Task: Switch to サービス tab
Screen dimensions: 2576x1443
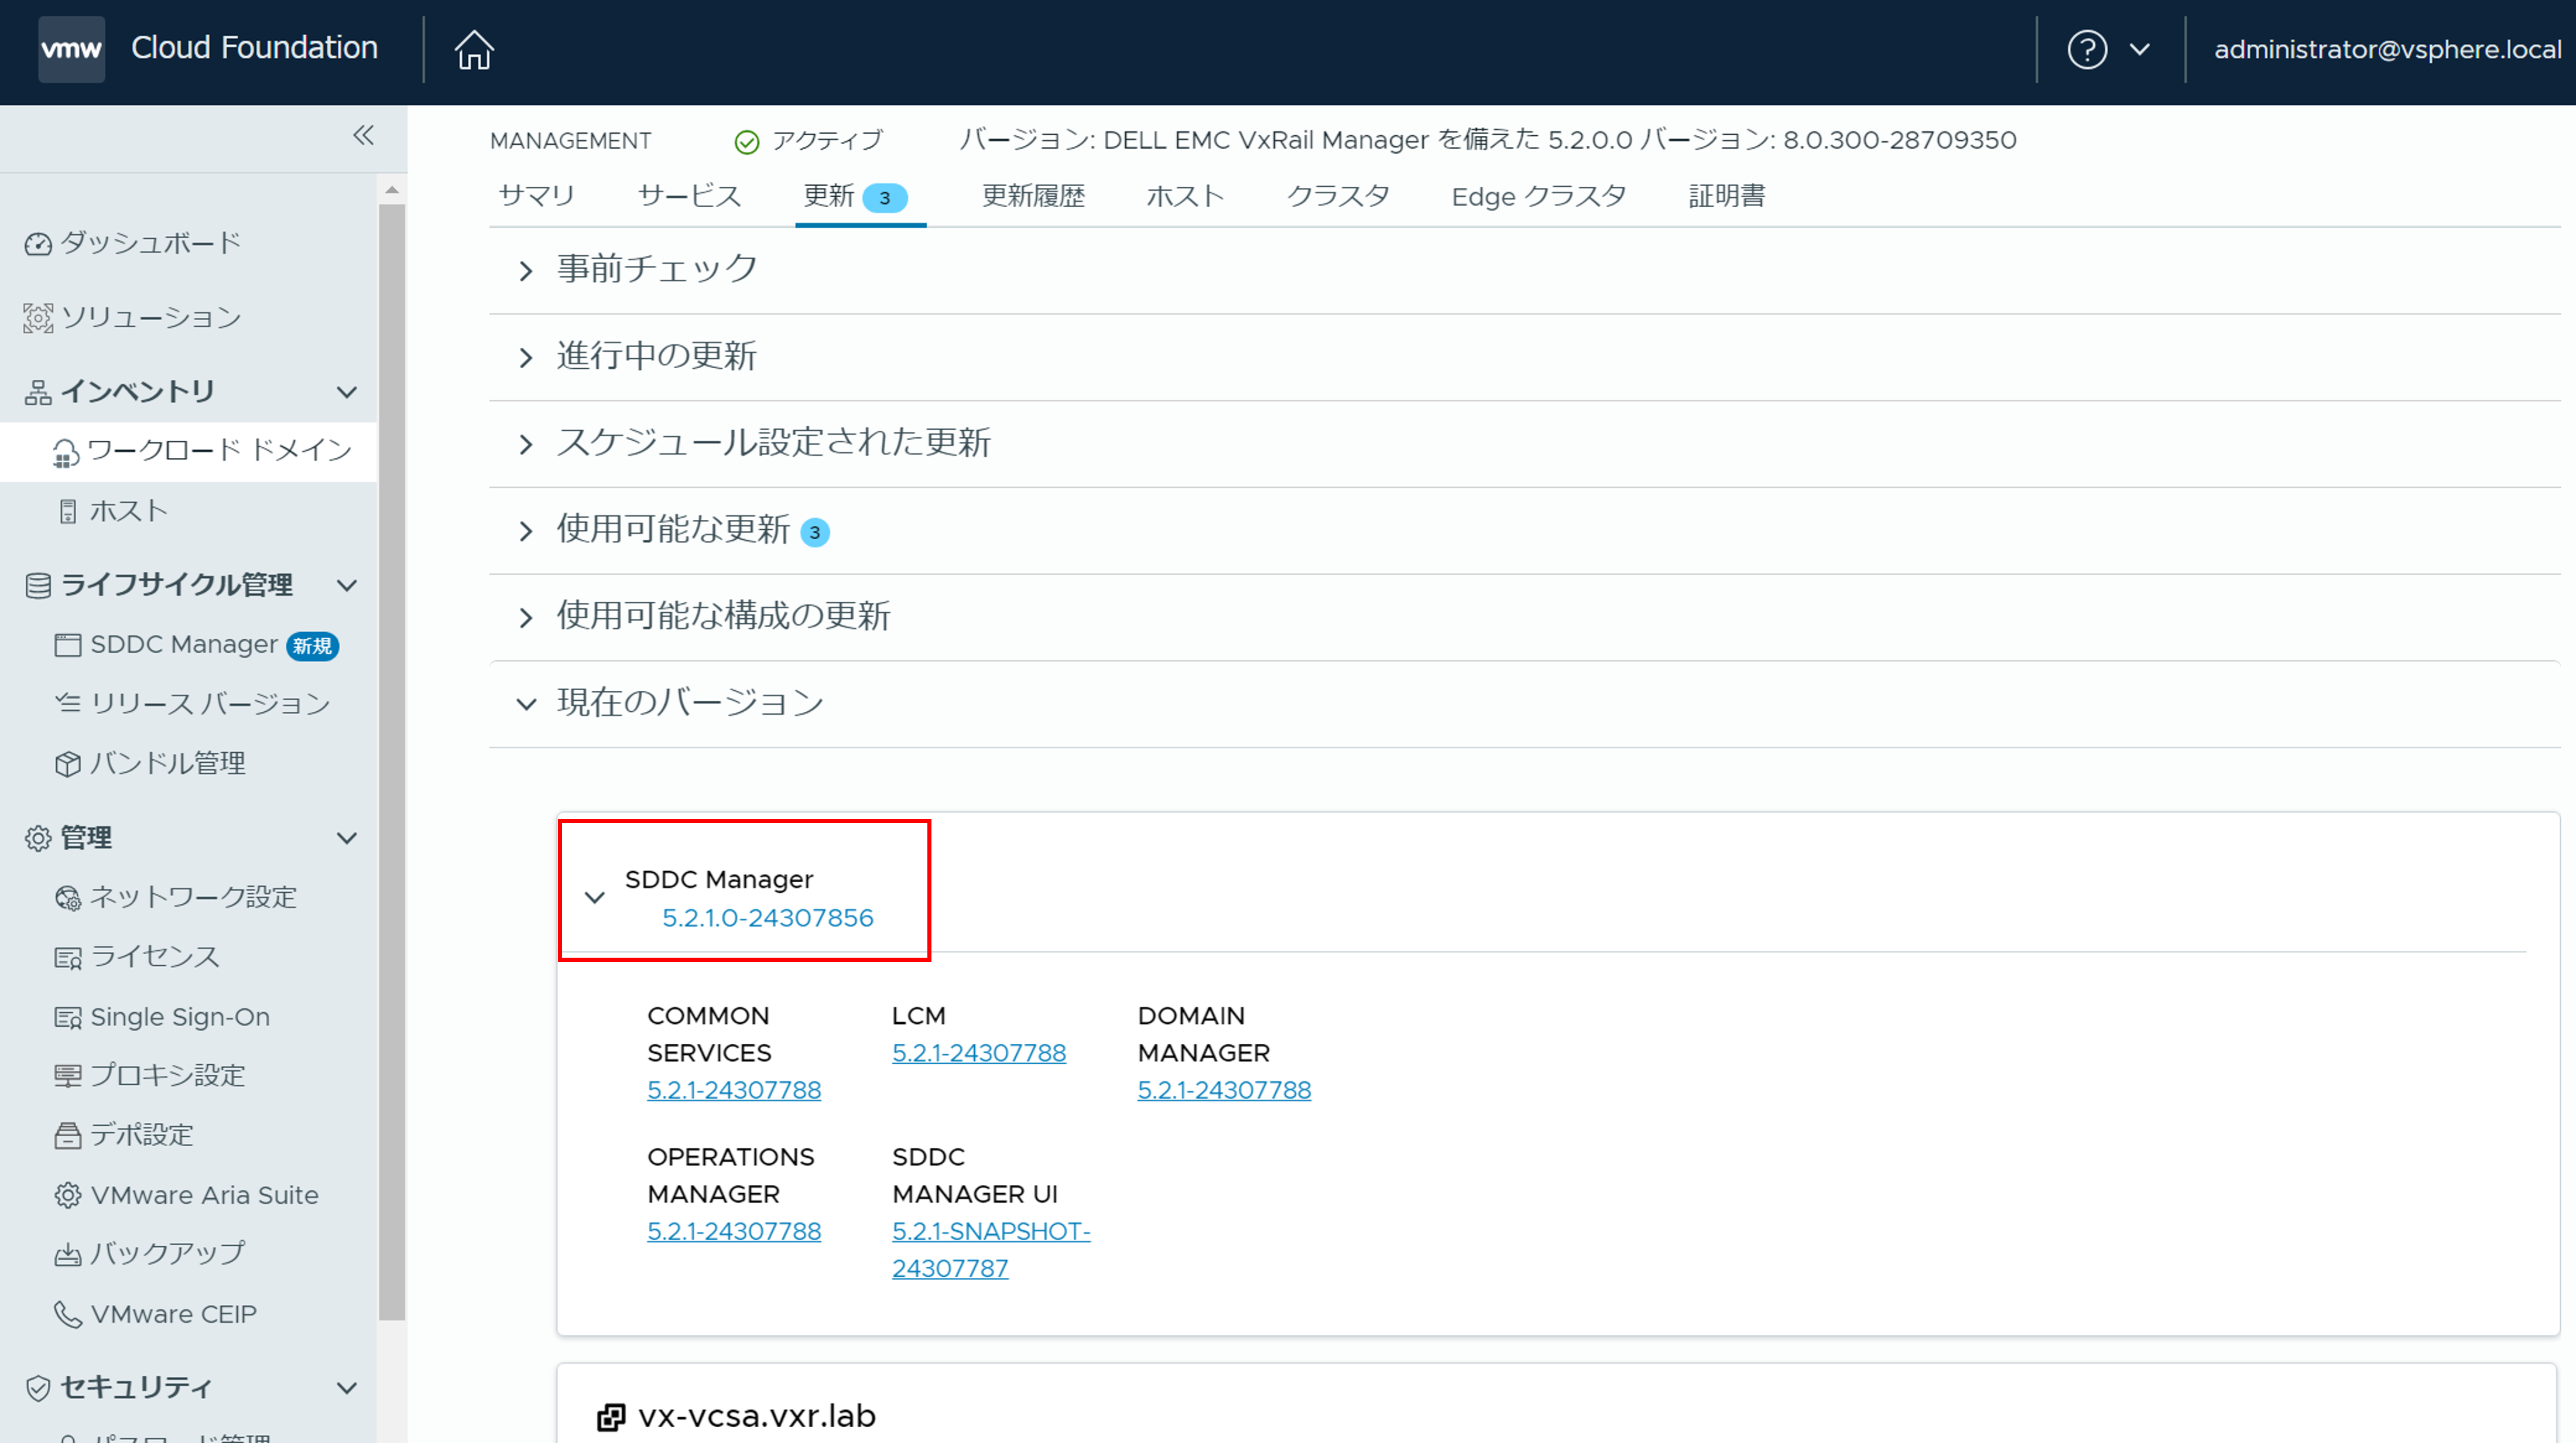Action: [x=690, y=196]
